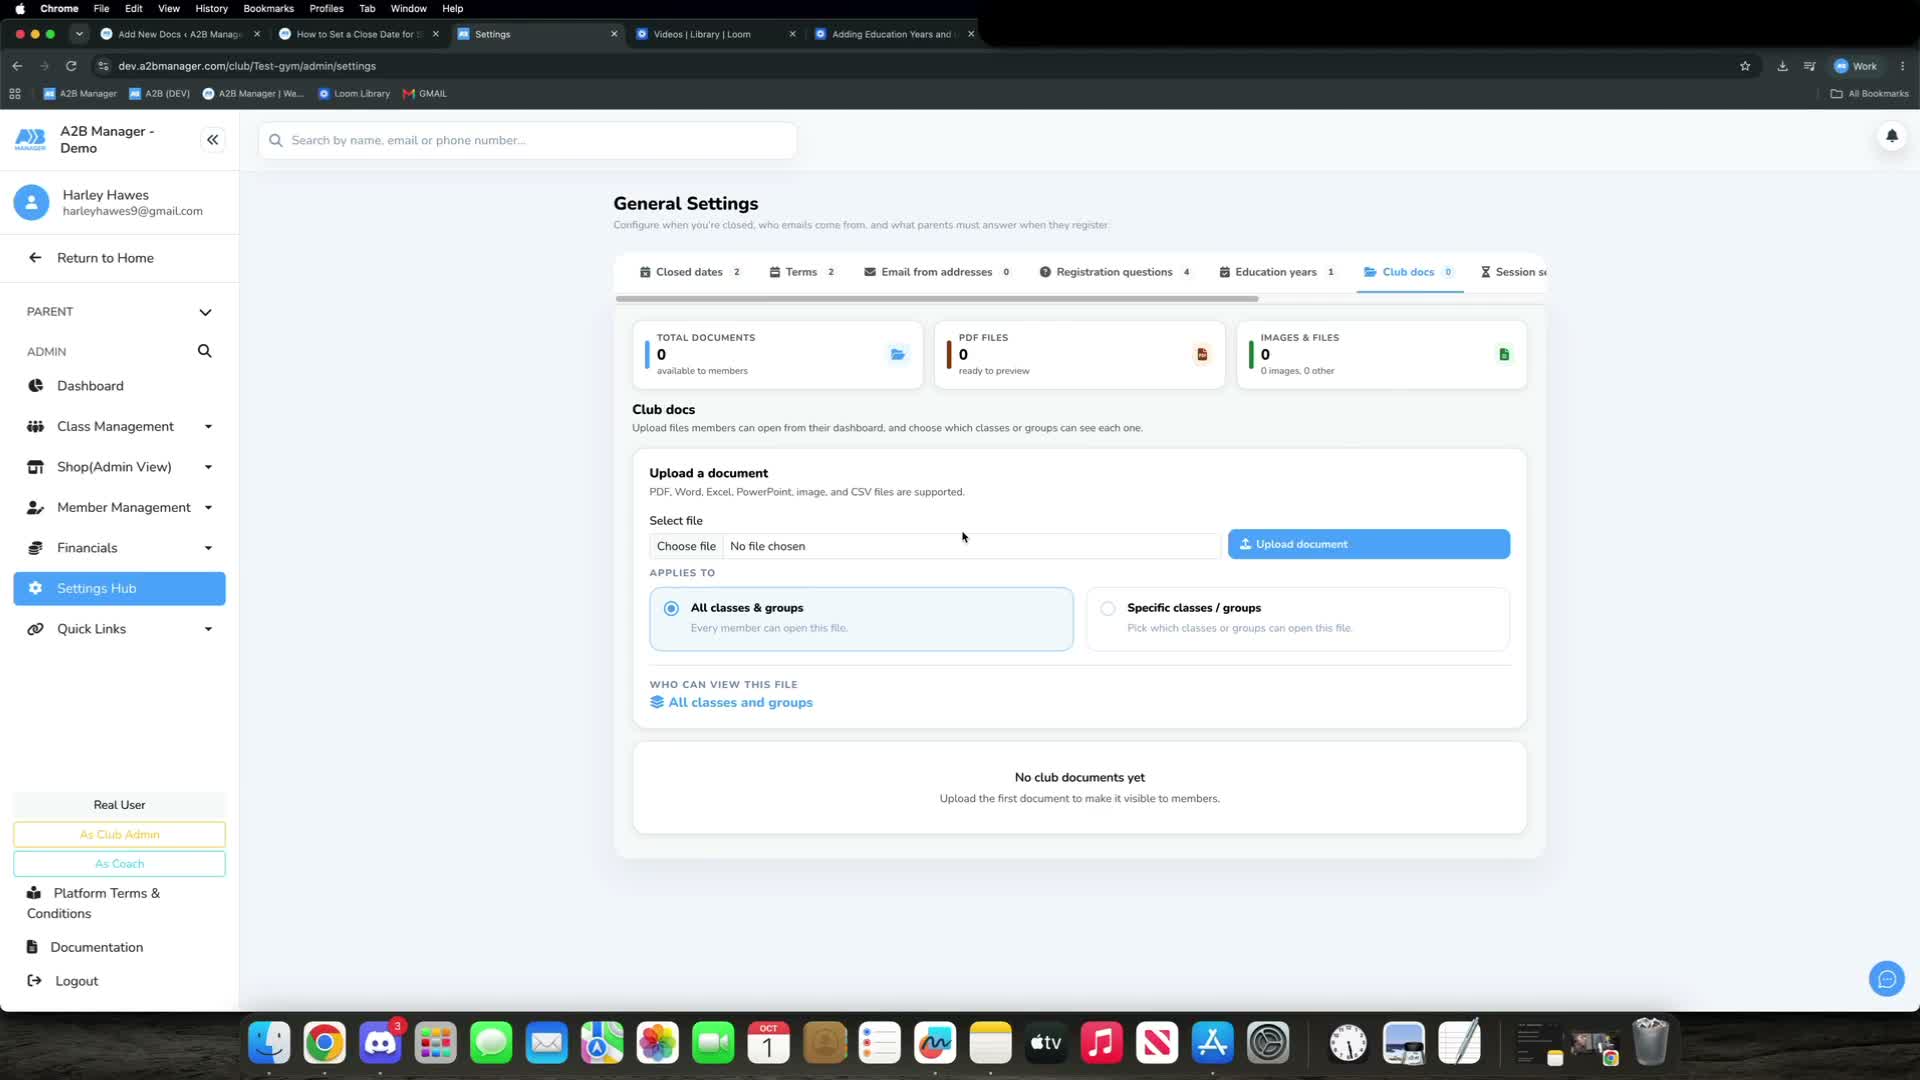This screenshot has height=1080, width=1920.
Task: Switch view As Club Admin
Action: coord(119,834)
